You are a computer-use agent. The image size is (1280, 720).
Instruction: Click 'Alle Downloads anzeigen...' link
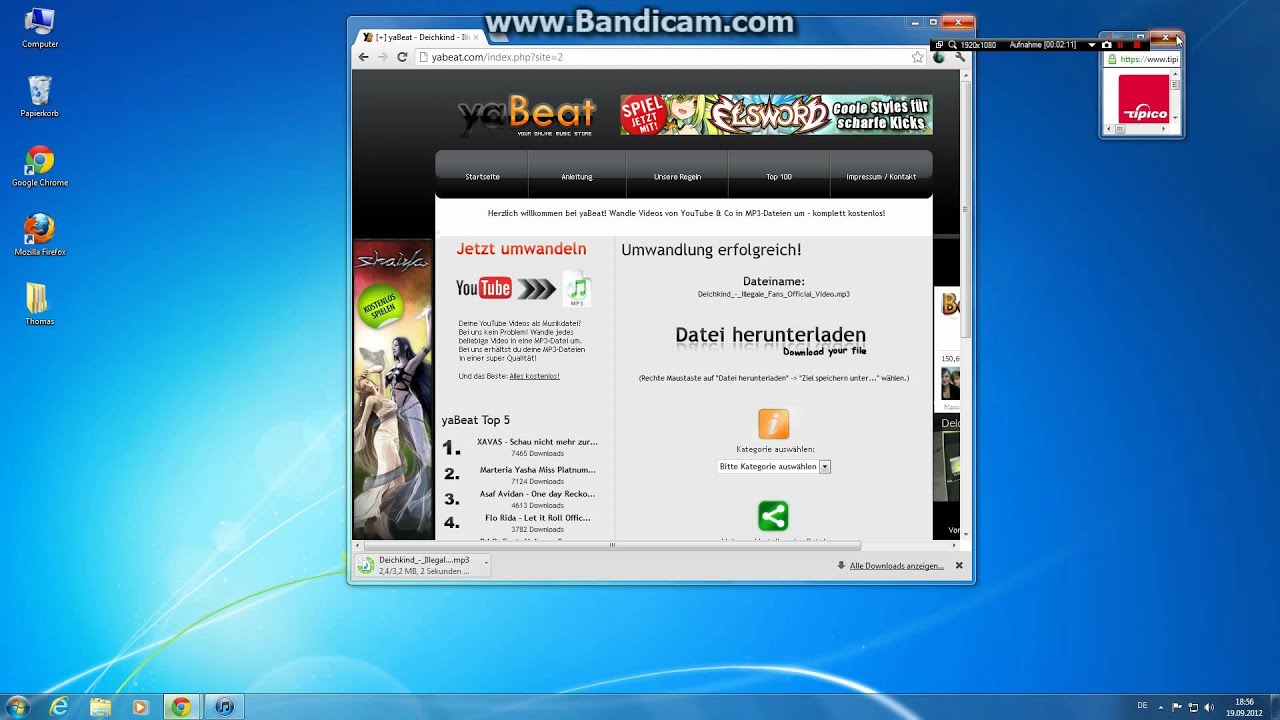897,566
